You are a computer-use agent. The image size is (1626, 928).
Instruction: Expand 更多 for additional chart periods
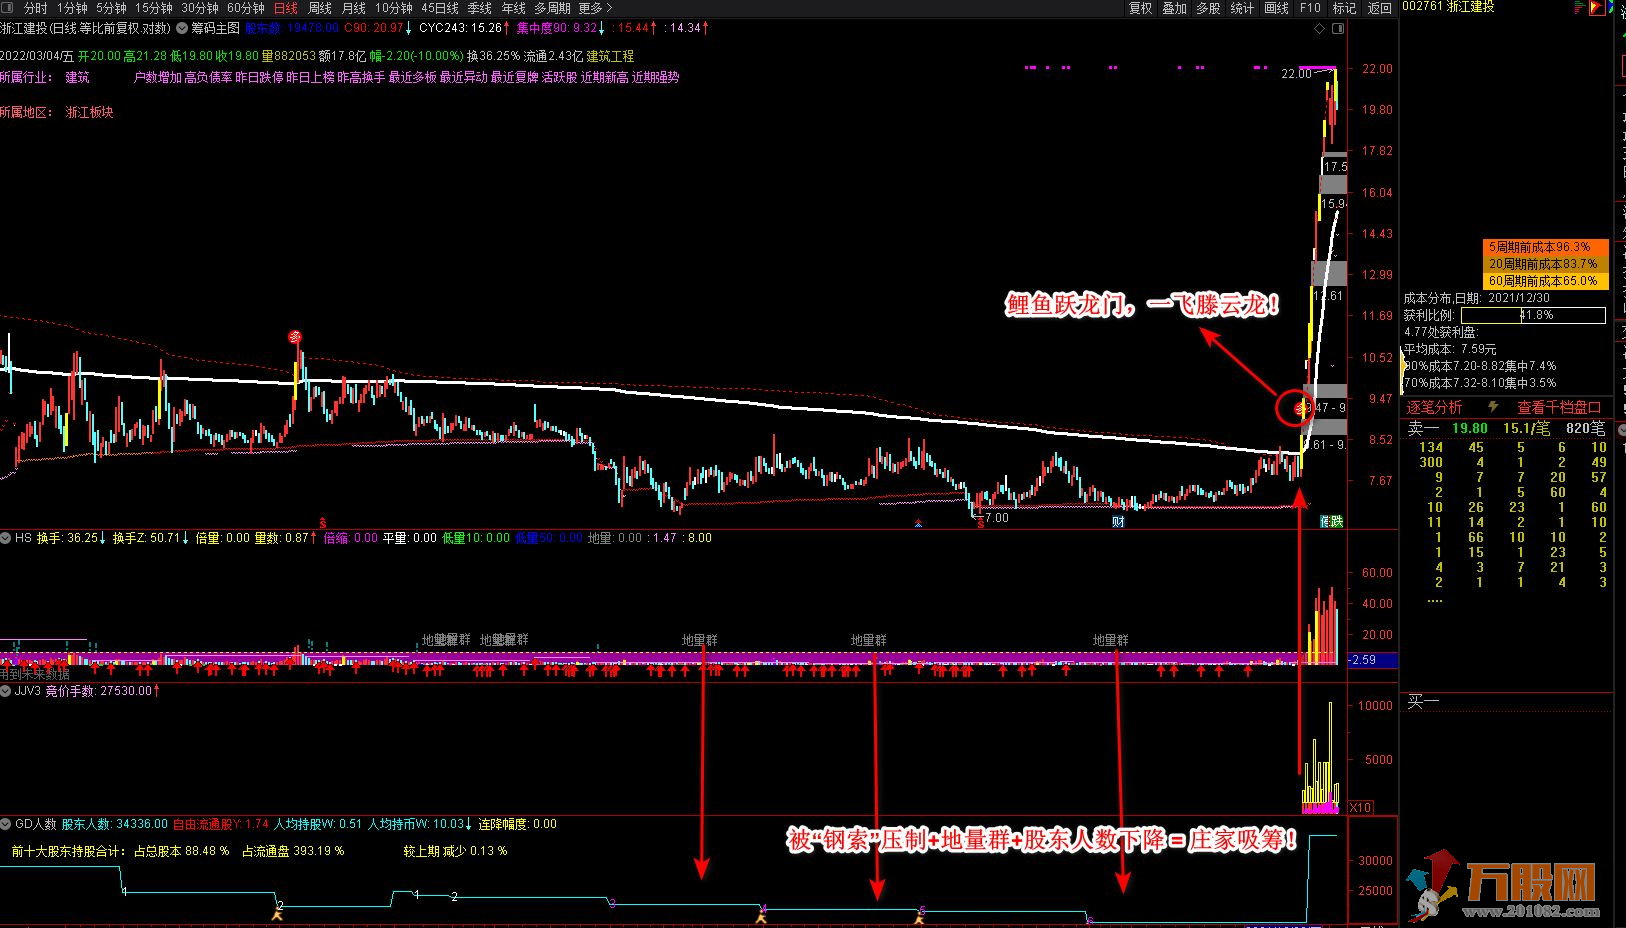coord(595,8)
